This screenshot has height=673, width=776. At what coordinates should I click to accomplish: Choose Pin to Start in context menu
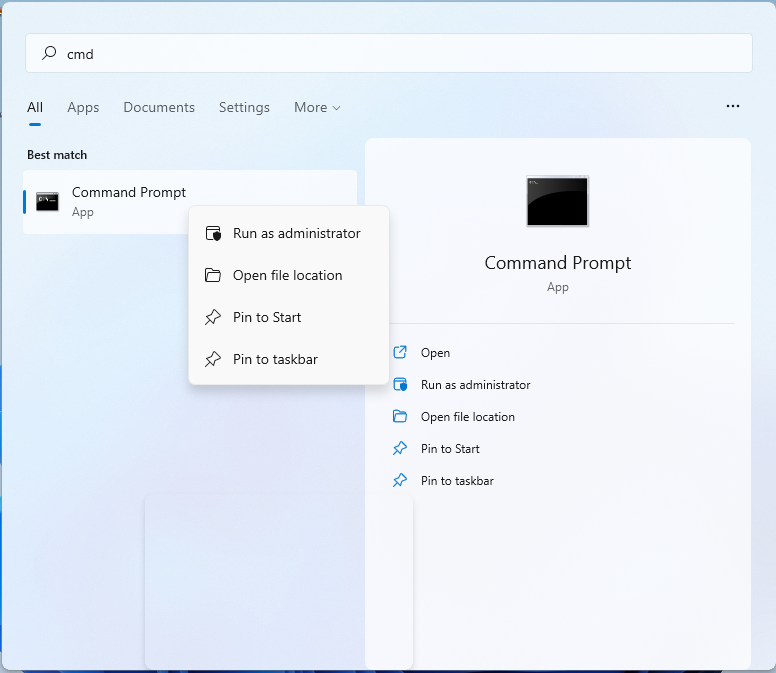pyautogui.click(x=289, y=317)
